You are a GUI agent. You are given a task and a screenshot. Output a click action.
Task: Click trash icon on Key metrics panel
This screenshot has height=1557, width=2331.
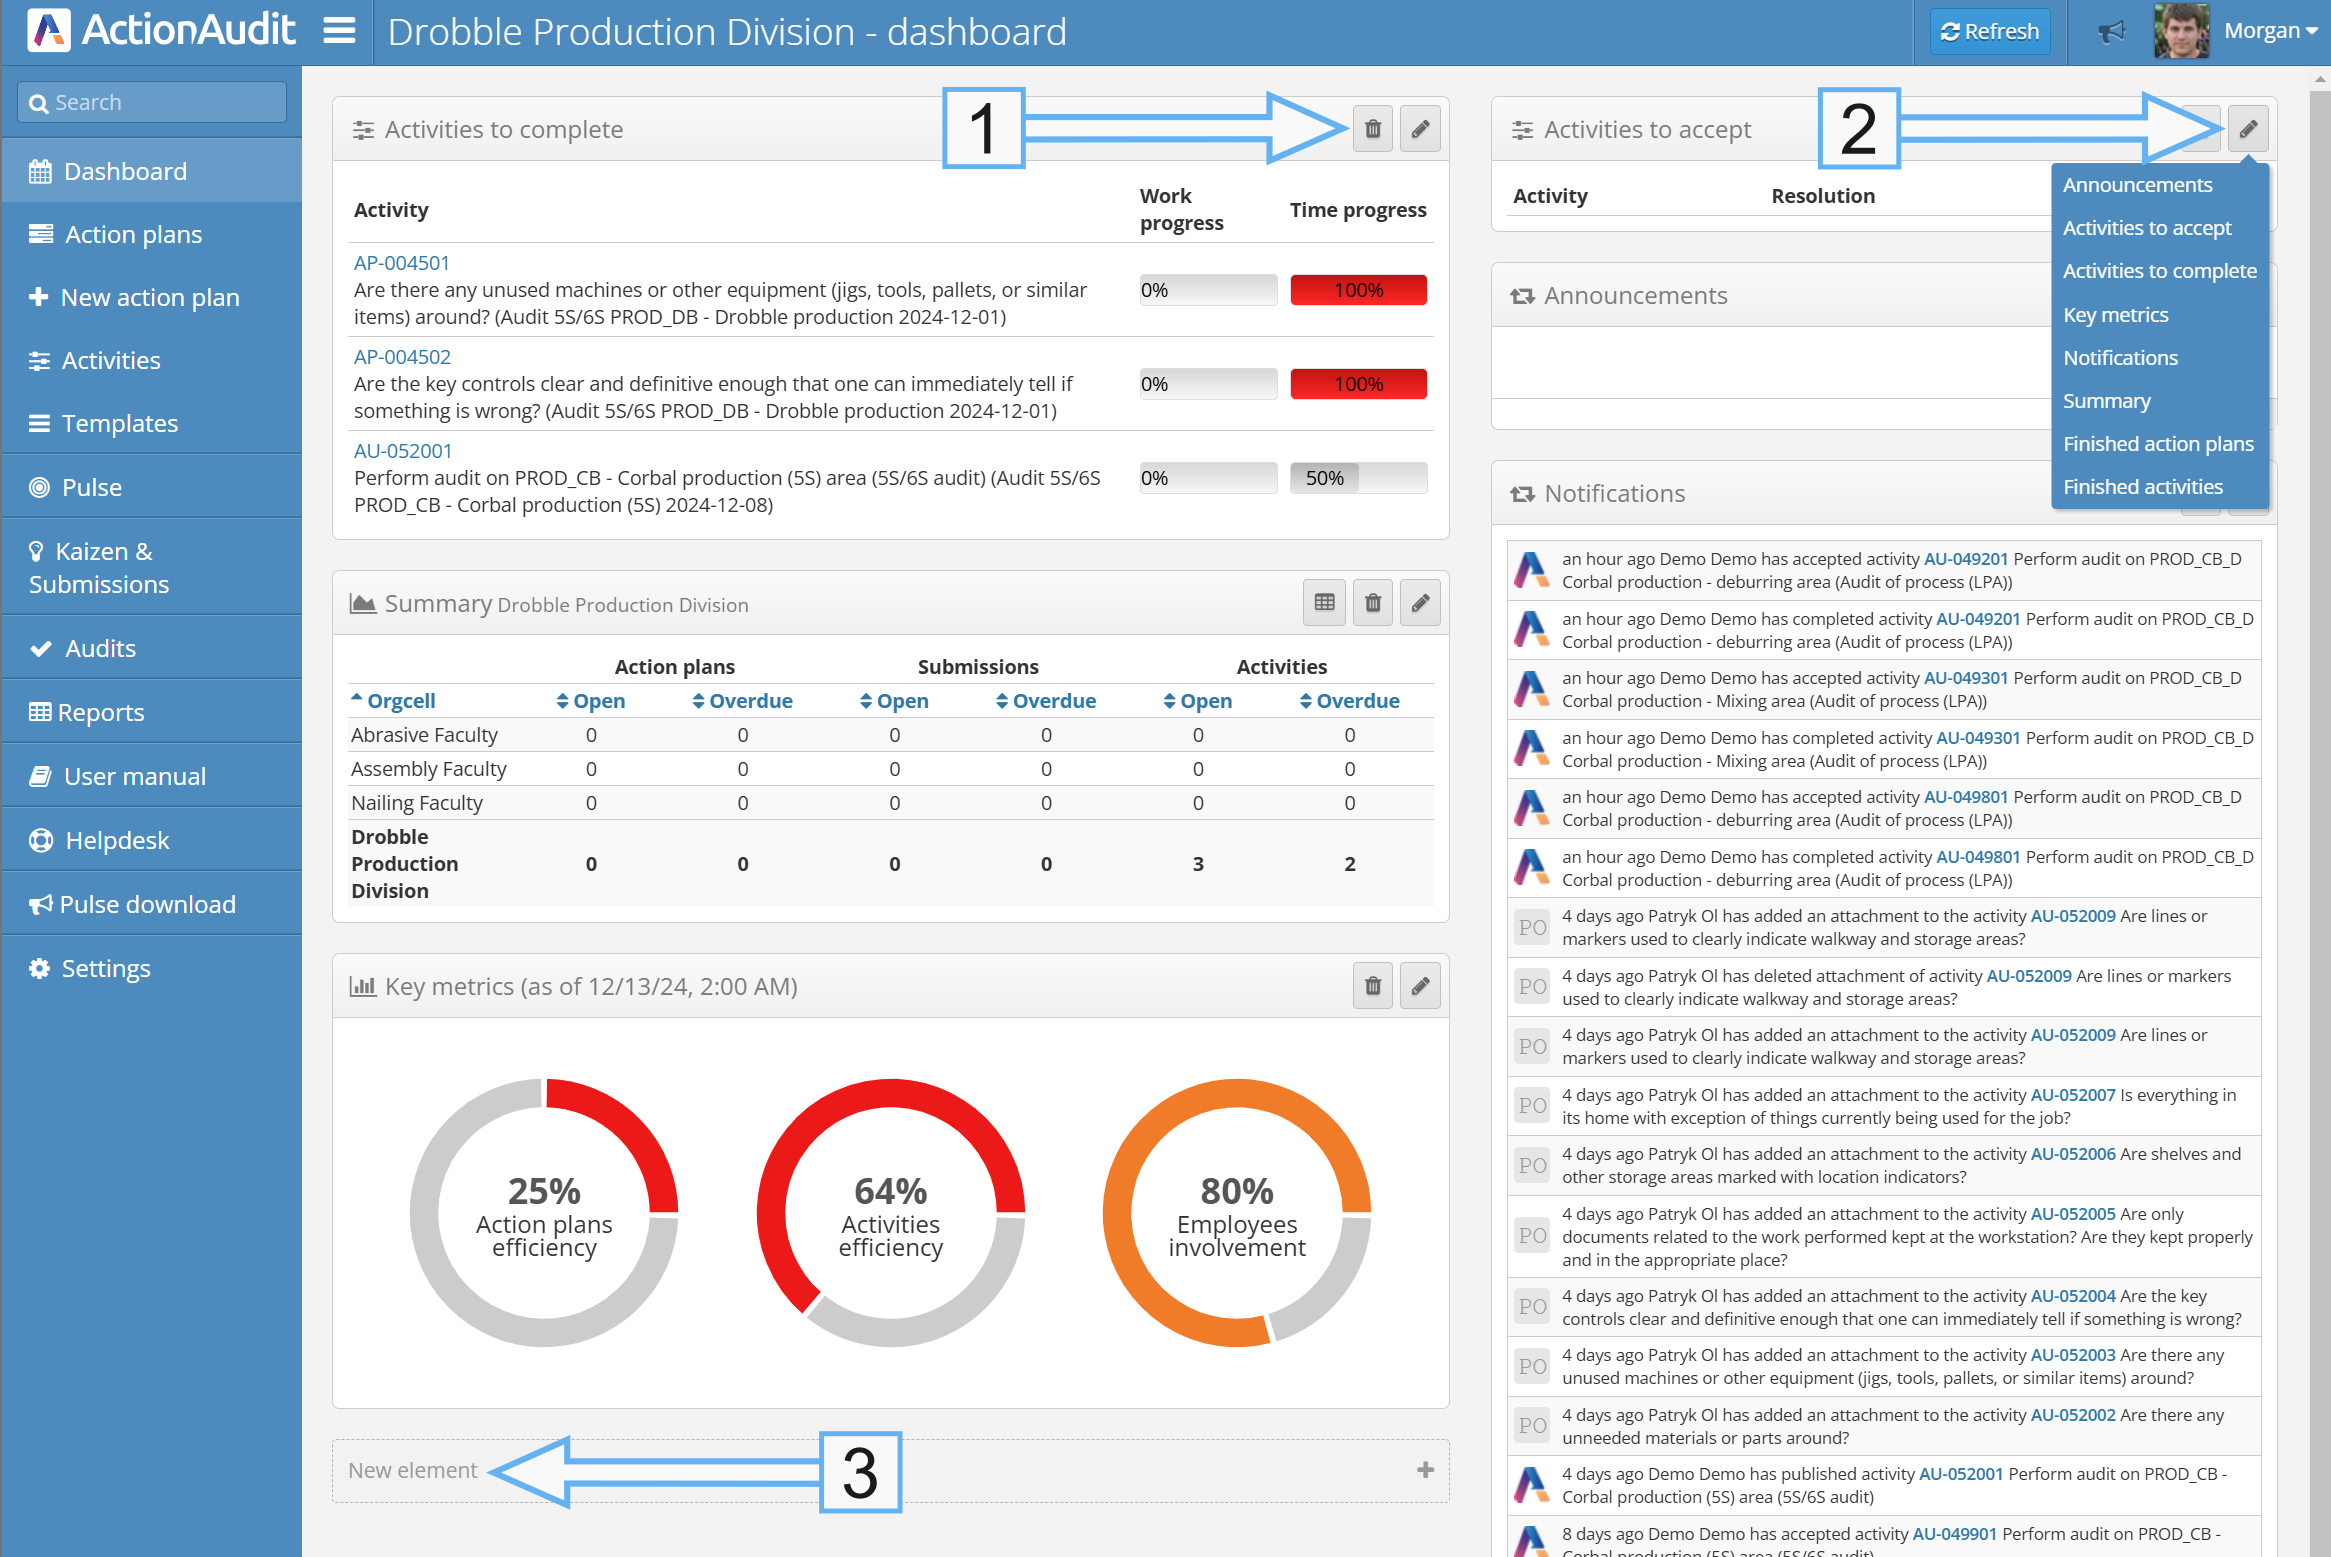click(1372, 986)
